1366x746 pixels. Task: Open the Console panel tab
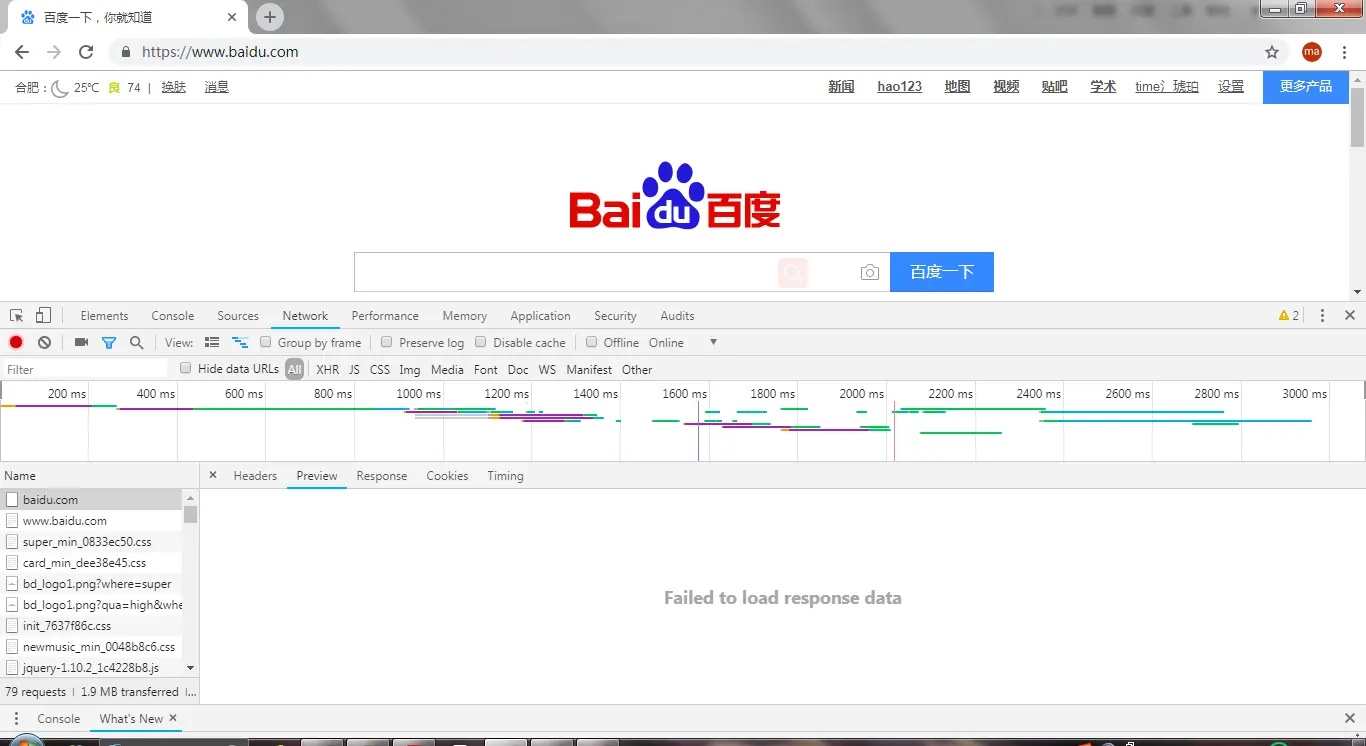point(173,315)
